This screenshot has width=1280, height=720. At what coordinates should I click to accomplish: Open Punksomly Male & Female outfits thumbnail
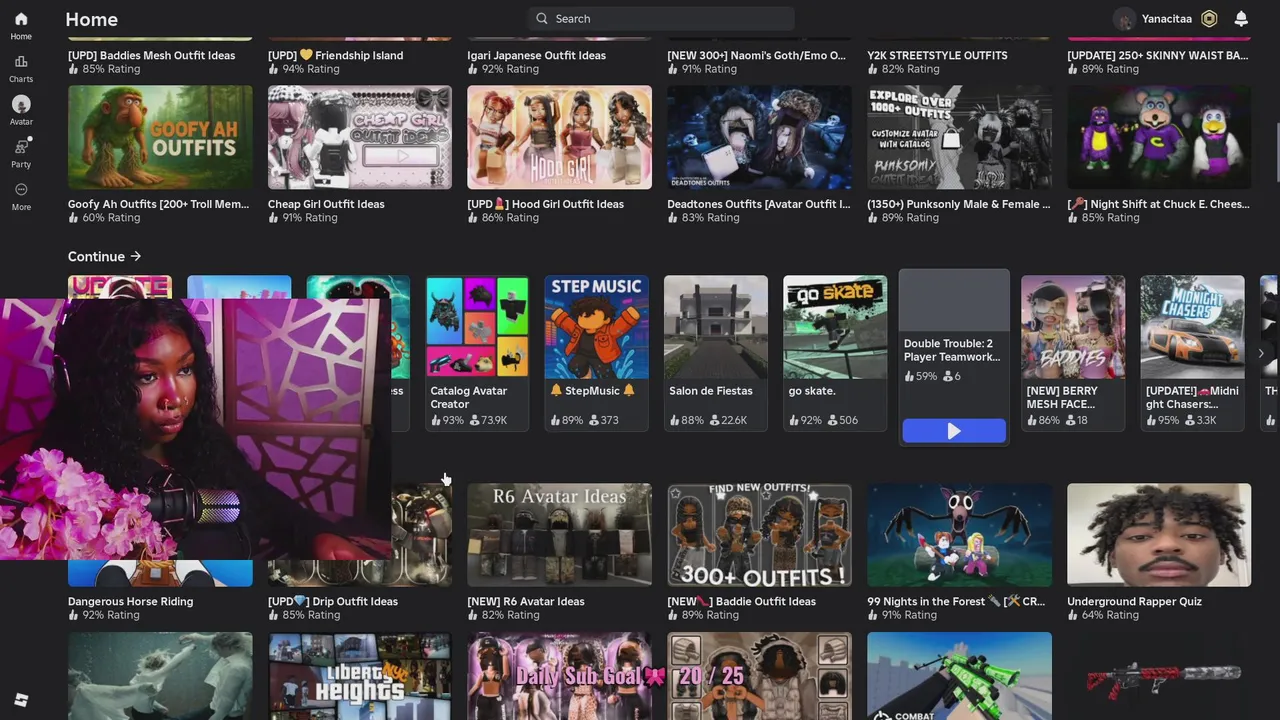(x=959, y=137)
